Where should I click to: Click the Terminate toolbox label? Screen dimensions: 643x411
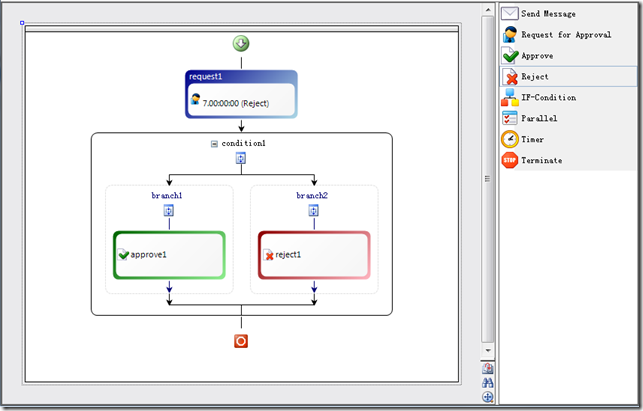pyautogui.click(x=542, y=160)
